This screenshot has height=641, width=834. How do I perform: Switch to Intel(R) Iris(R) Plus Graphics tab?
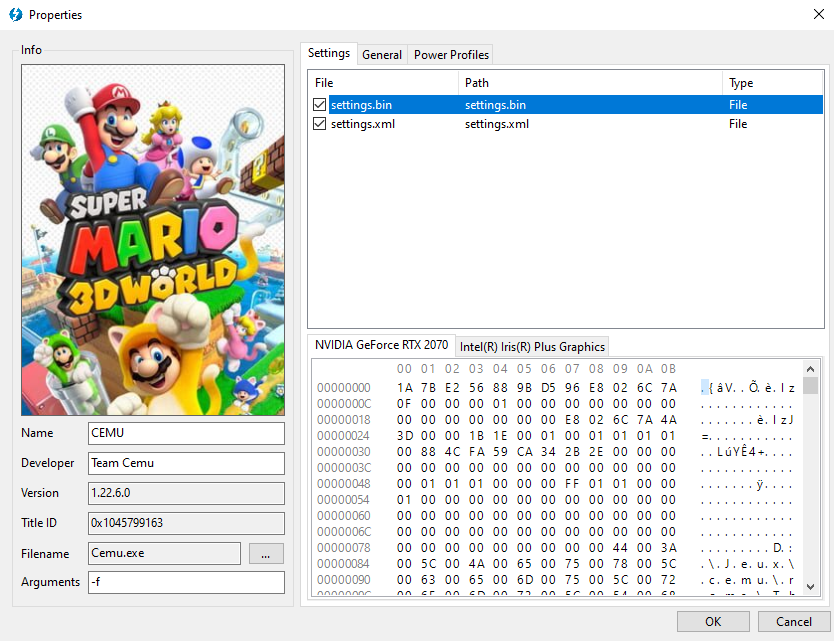tap(532, 347)
